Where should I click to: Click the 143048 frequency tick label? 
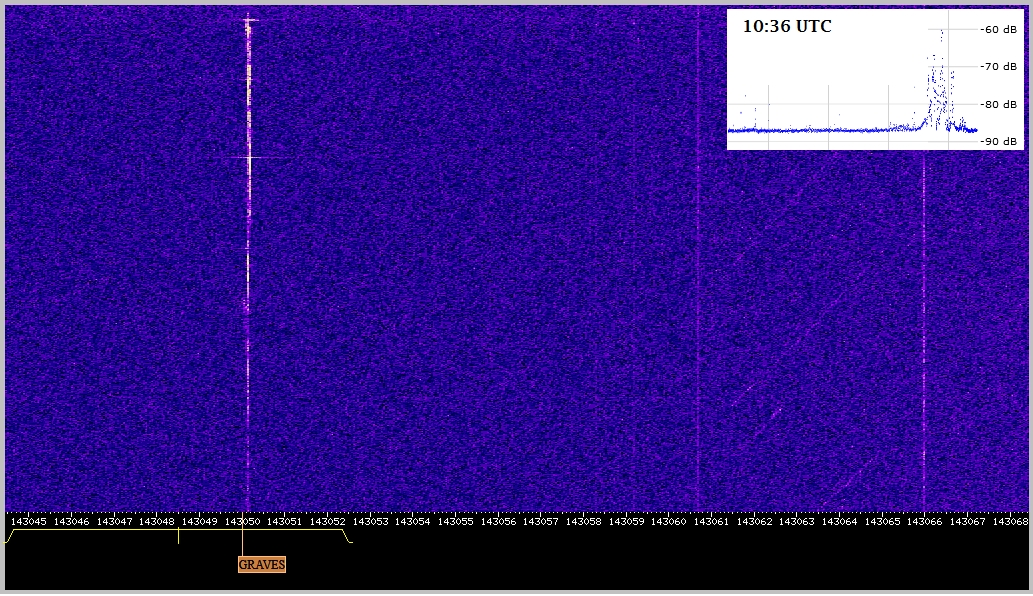(157, 522)
